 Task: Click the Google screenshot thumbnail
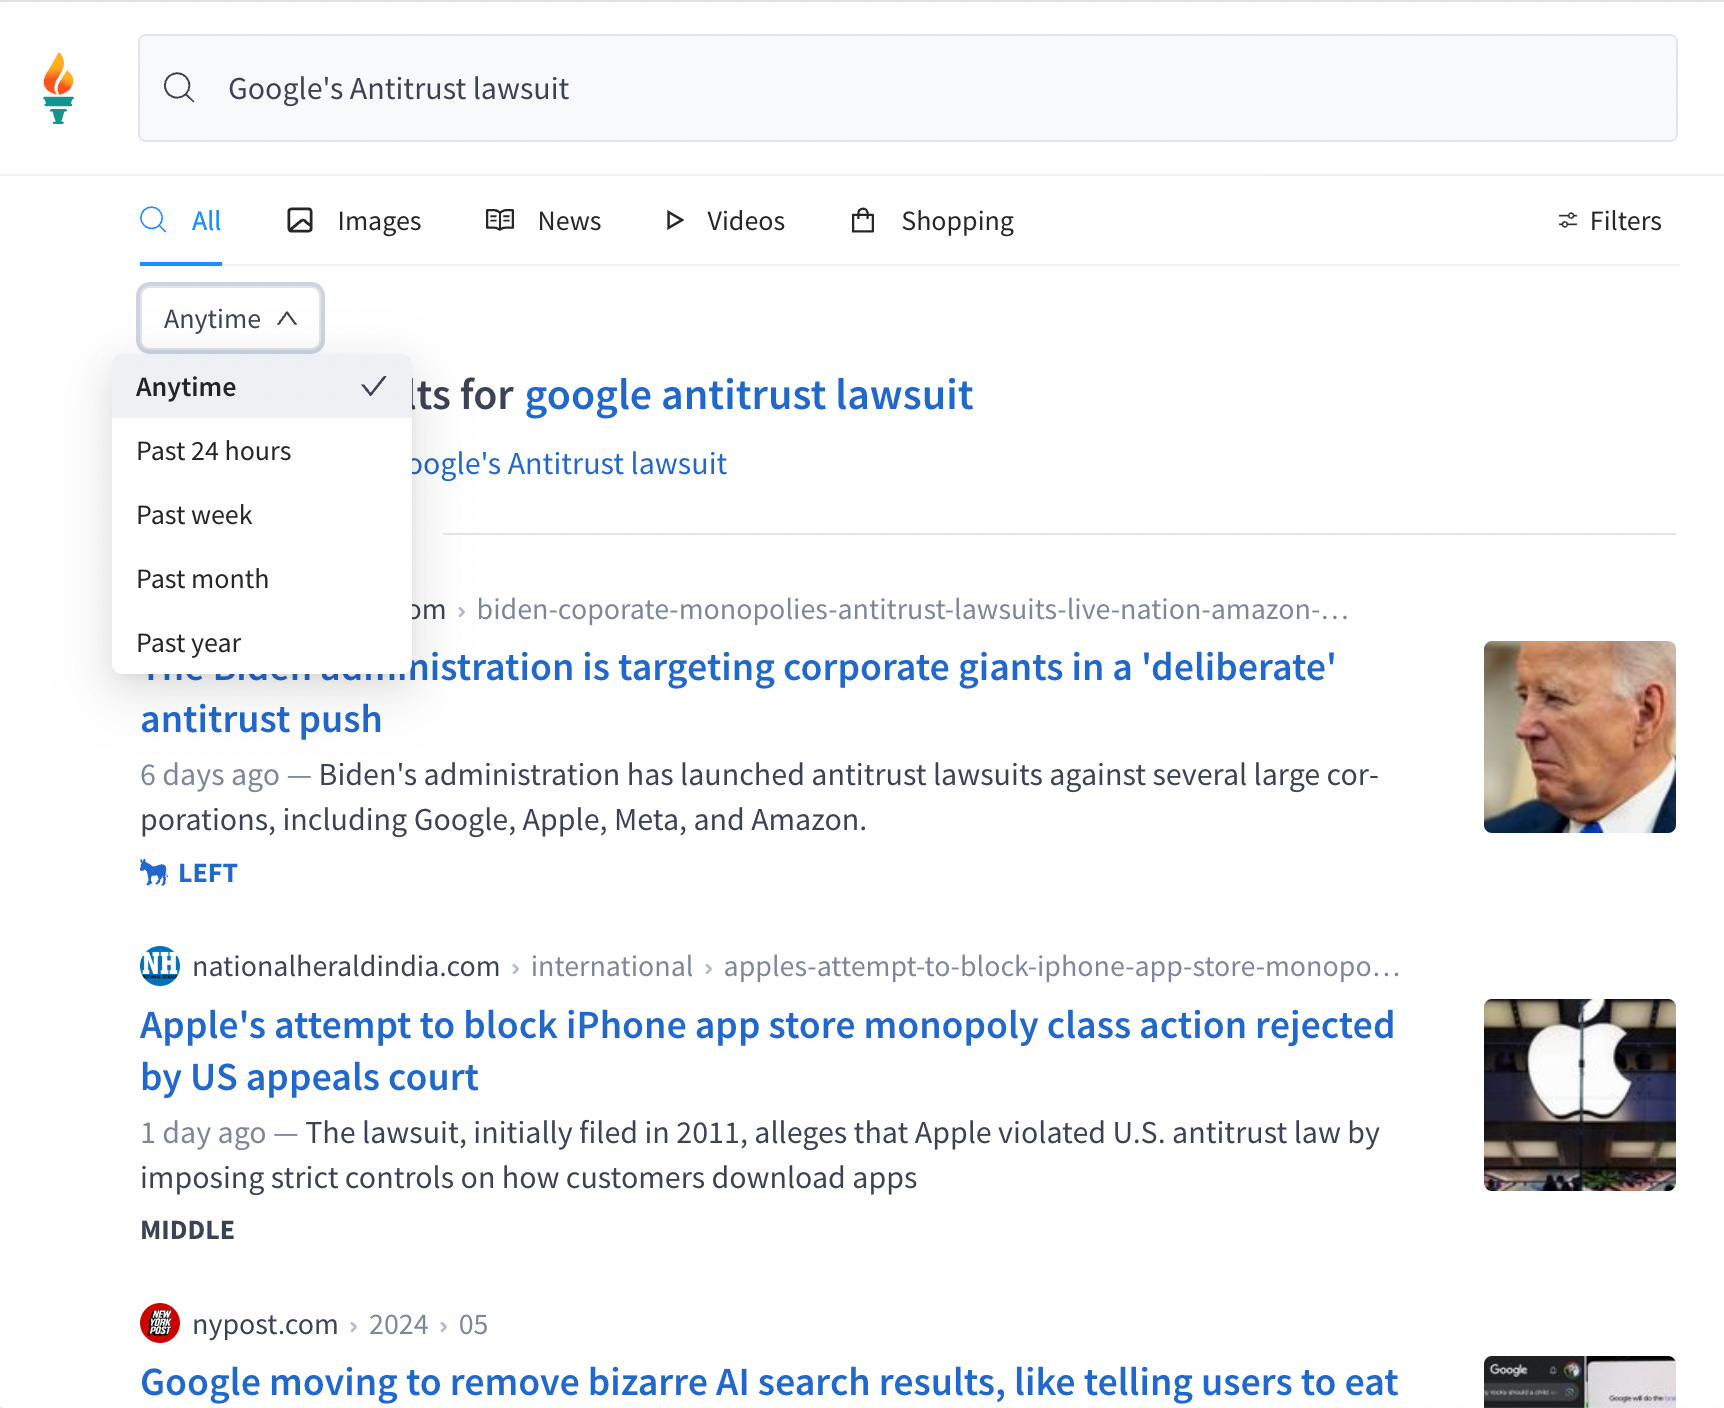[x=1579, y=1382]
